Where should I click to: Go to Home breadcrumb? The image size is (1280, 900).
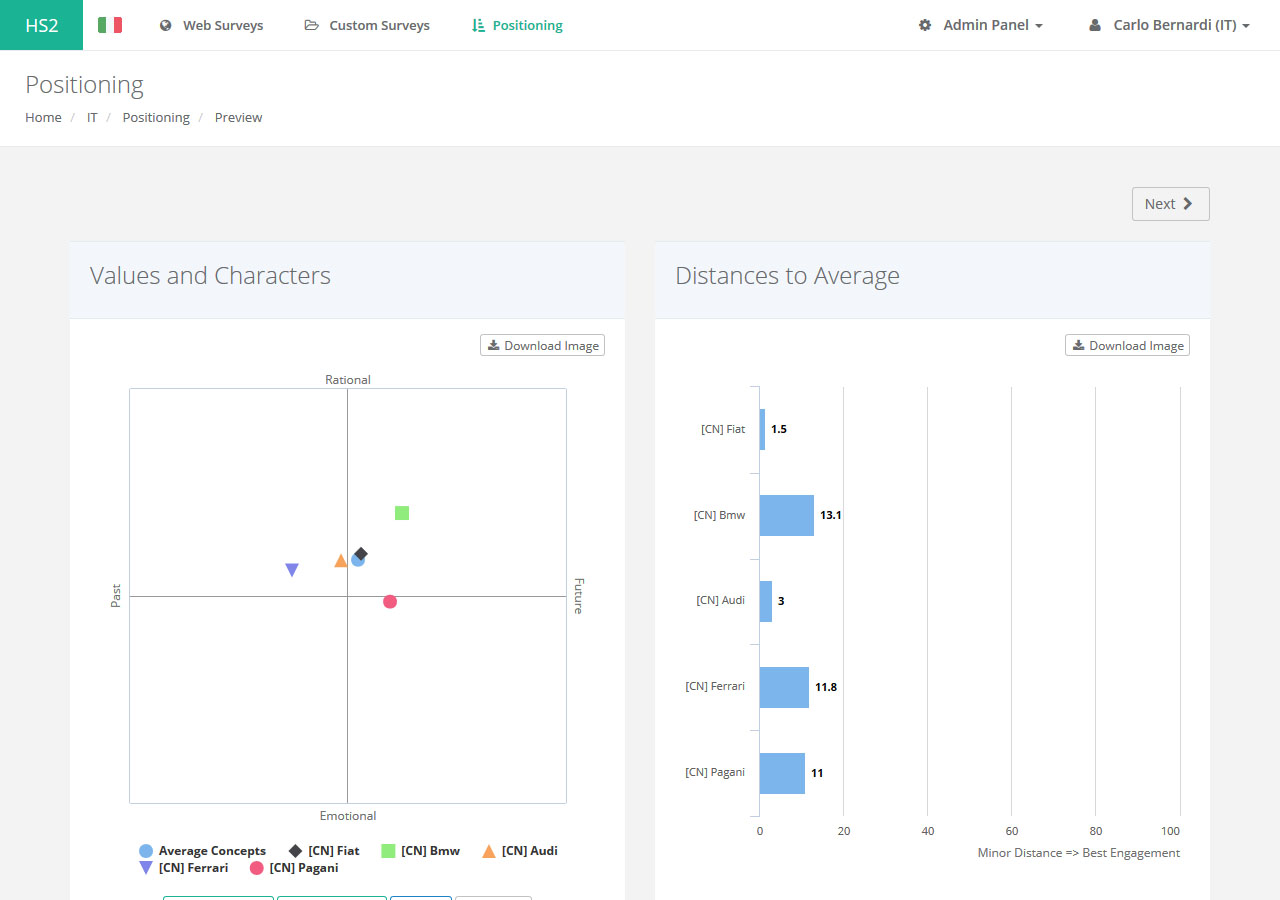click(x=43, y=117)
